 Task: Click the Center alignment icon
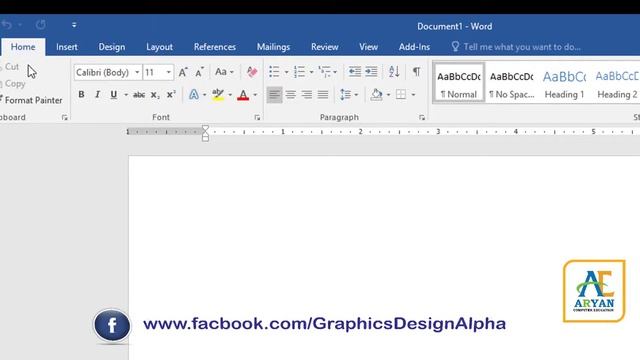pyautogui.click(x=291, y=95)
